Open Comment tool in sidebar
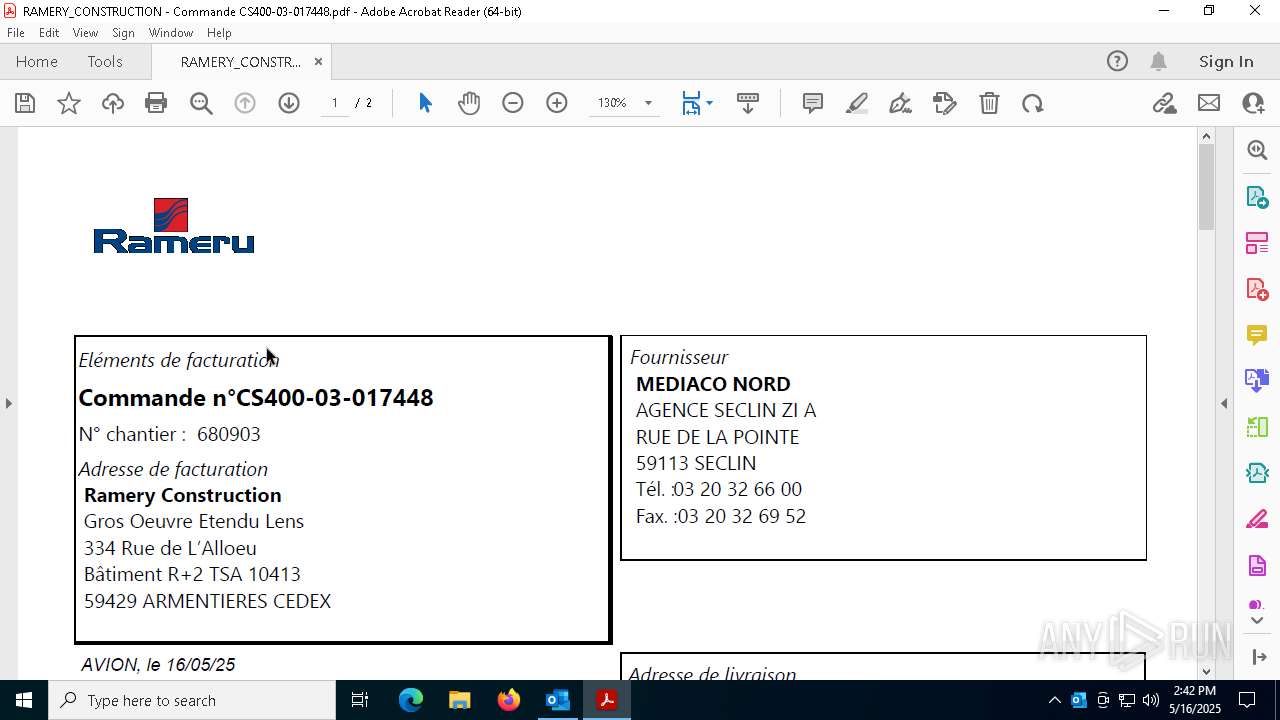1280x720 pixels. pos(1257,335)
